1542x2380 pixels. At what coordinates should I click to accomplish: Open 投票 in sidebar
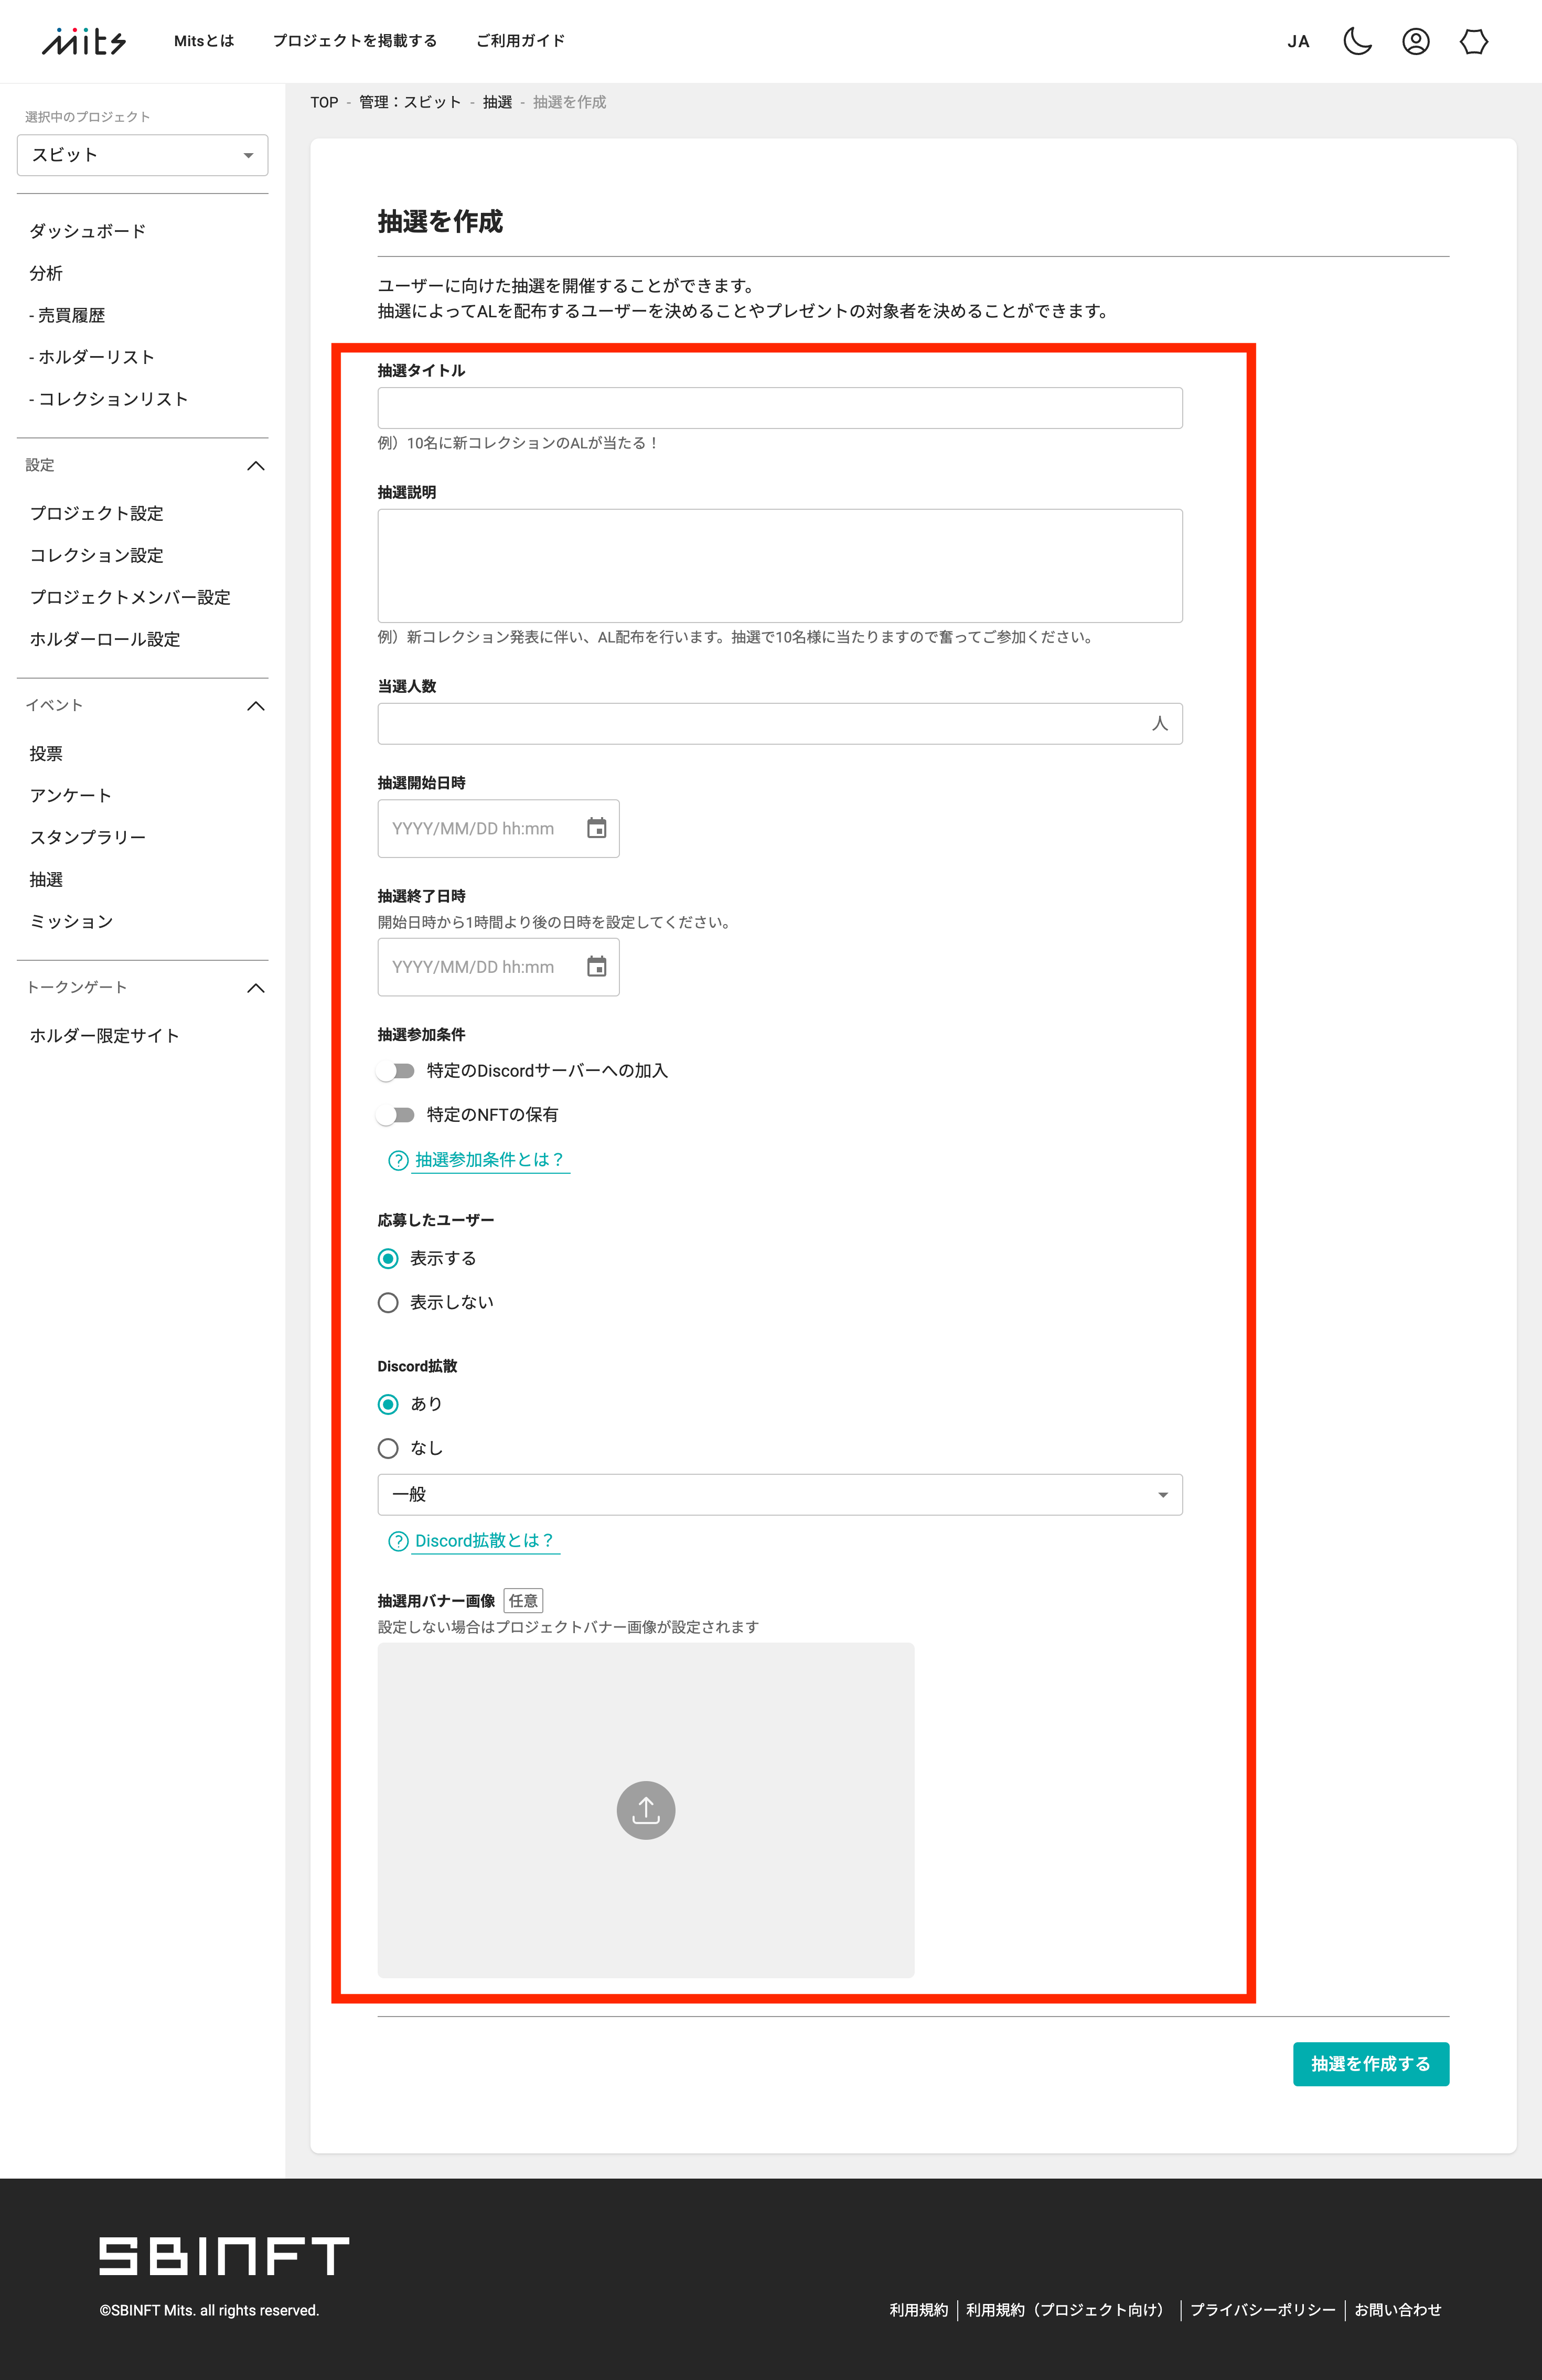46,753
